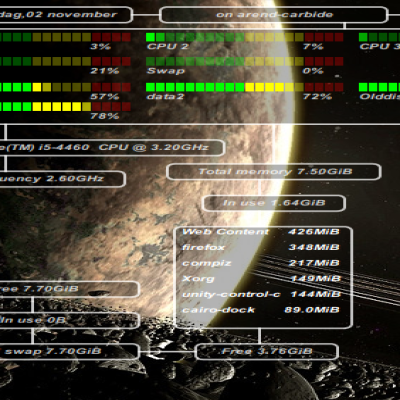Click the CPU 2 usage bar
The height and width of the screenshot is (400, 400).
(x=245, y=37)
